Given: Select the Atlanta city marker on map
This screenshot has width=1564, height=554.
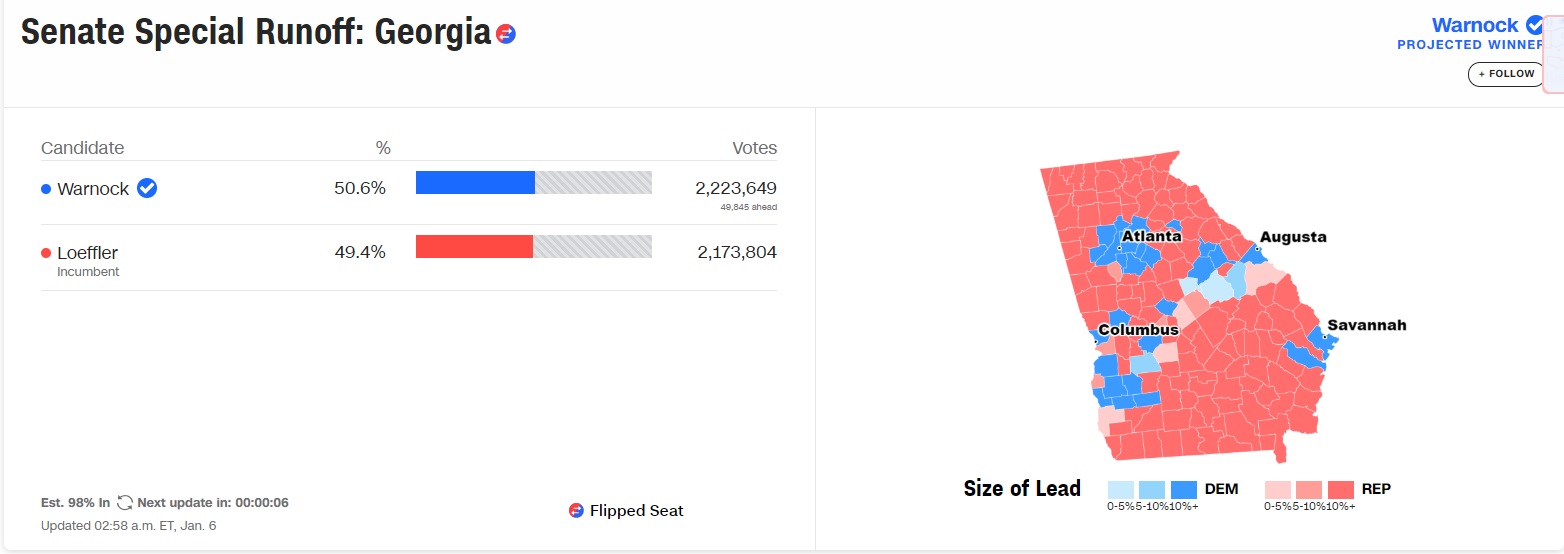Looking at the screenshot, I should [x=1119, y=248].
